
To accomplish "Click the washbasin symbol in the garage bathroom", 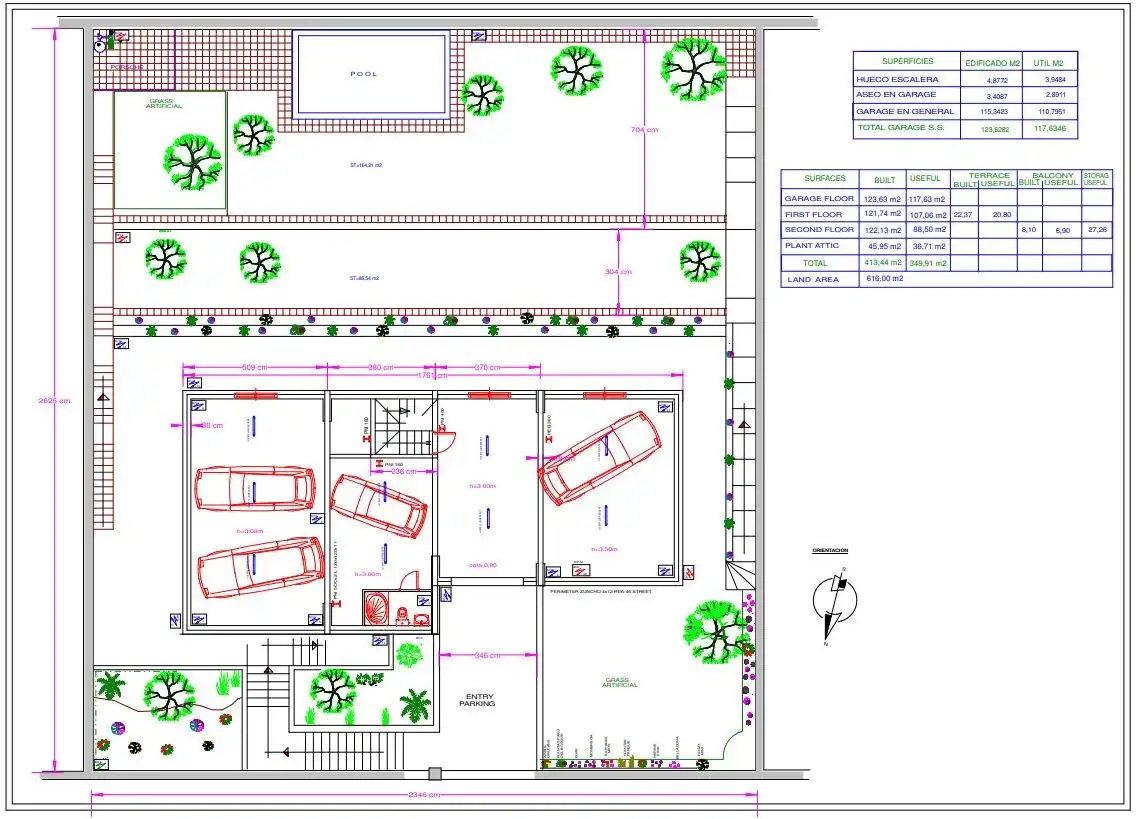I will pyautogui.click(x=421, y=619).
